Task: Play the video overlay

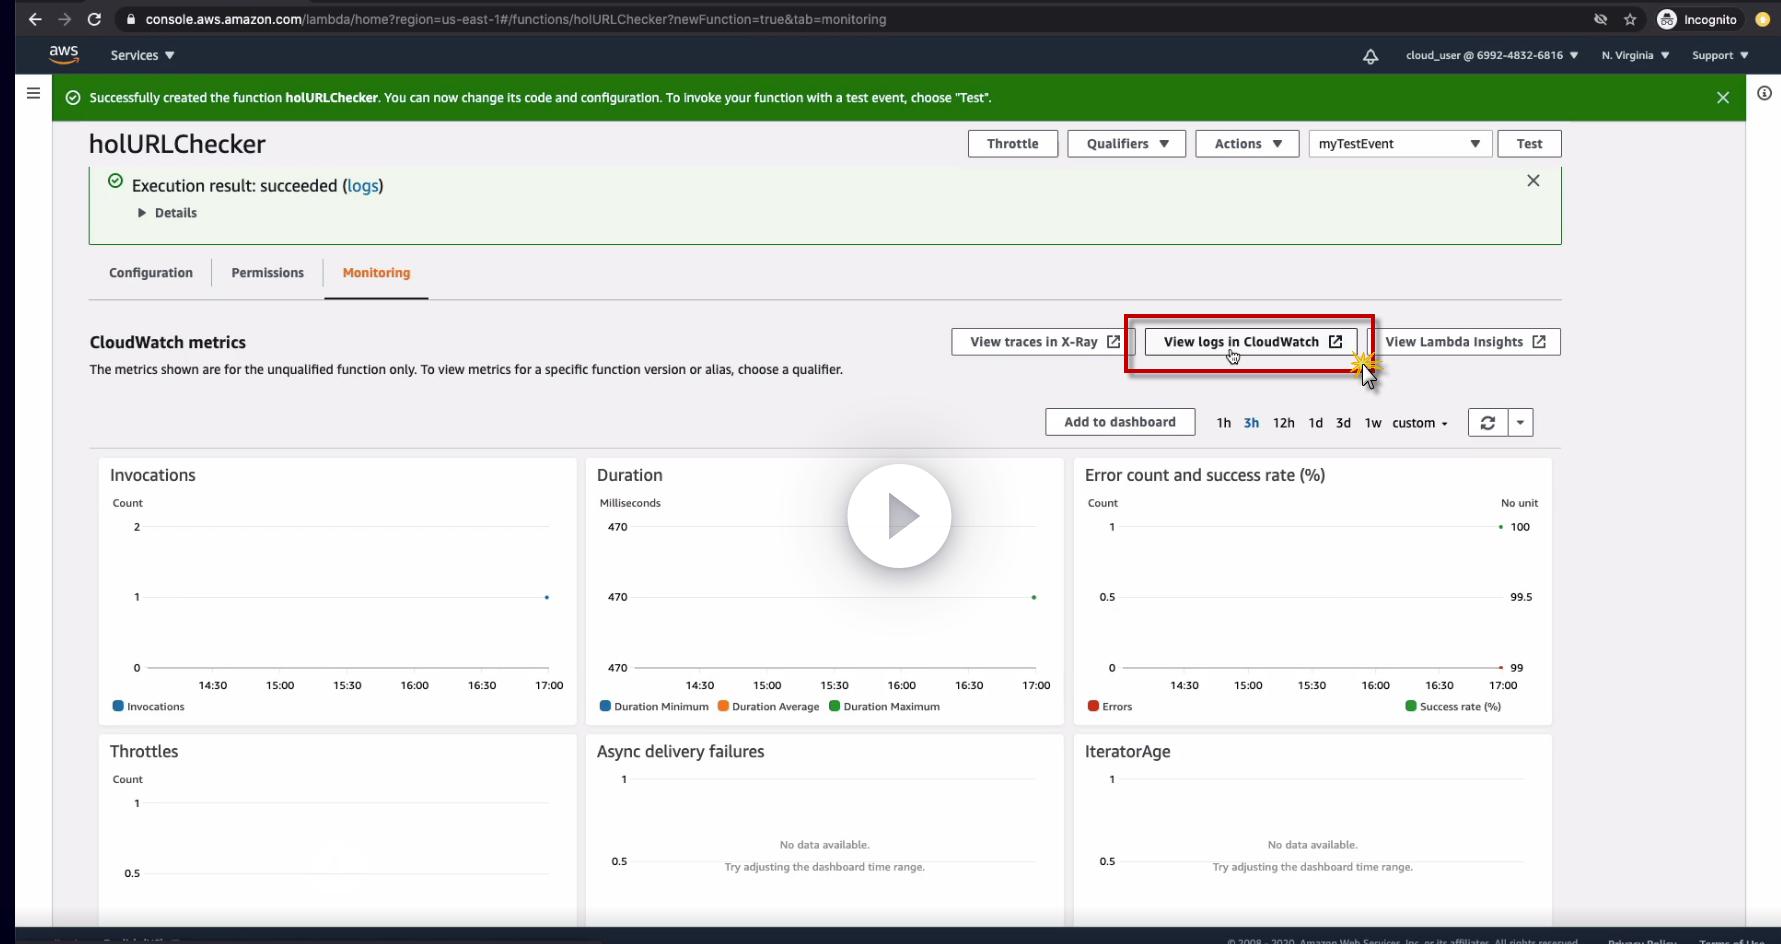Action: (899, 516)
